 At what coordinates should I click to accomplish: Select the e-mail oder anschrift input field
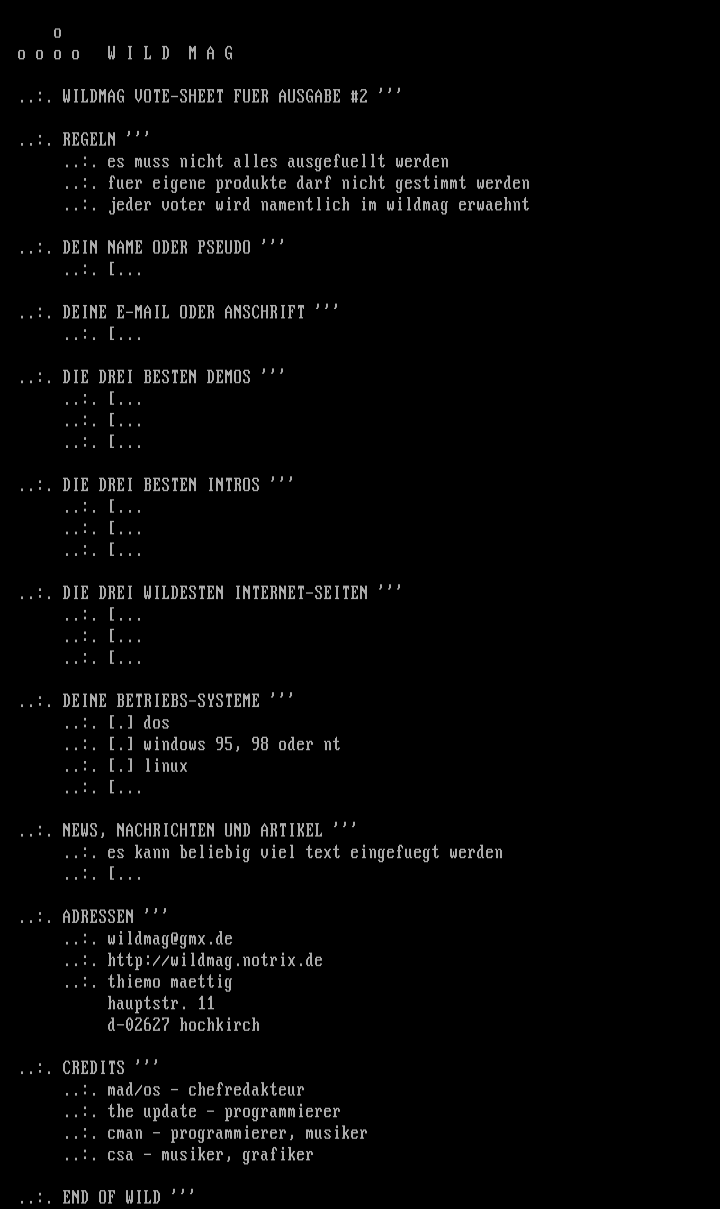click(125, 334)
